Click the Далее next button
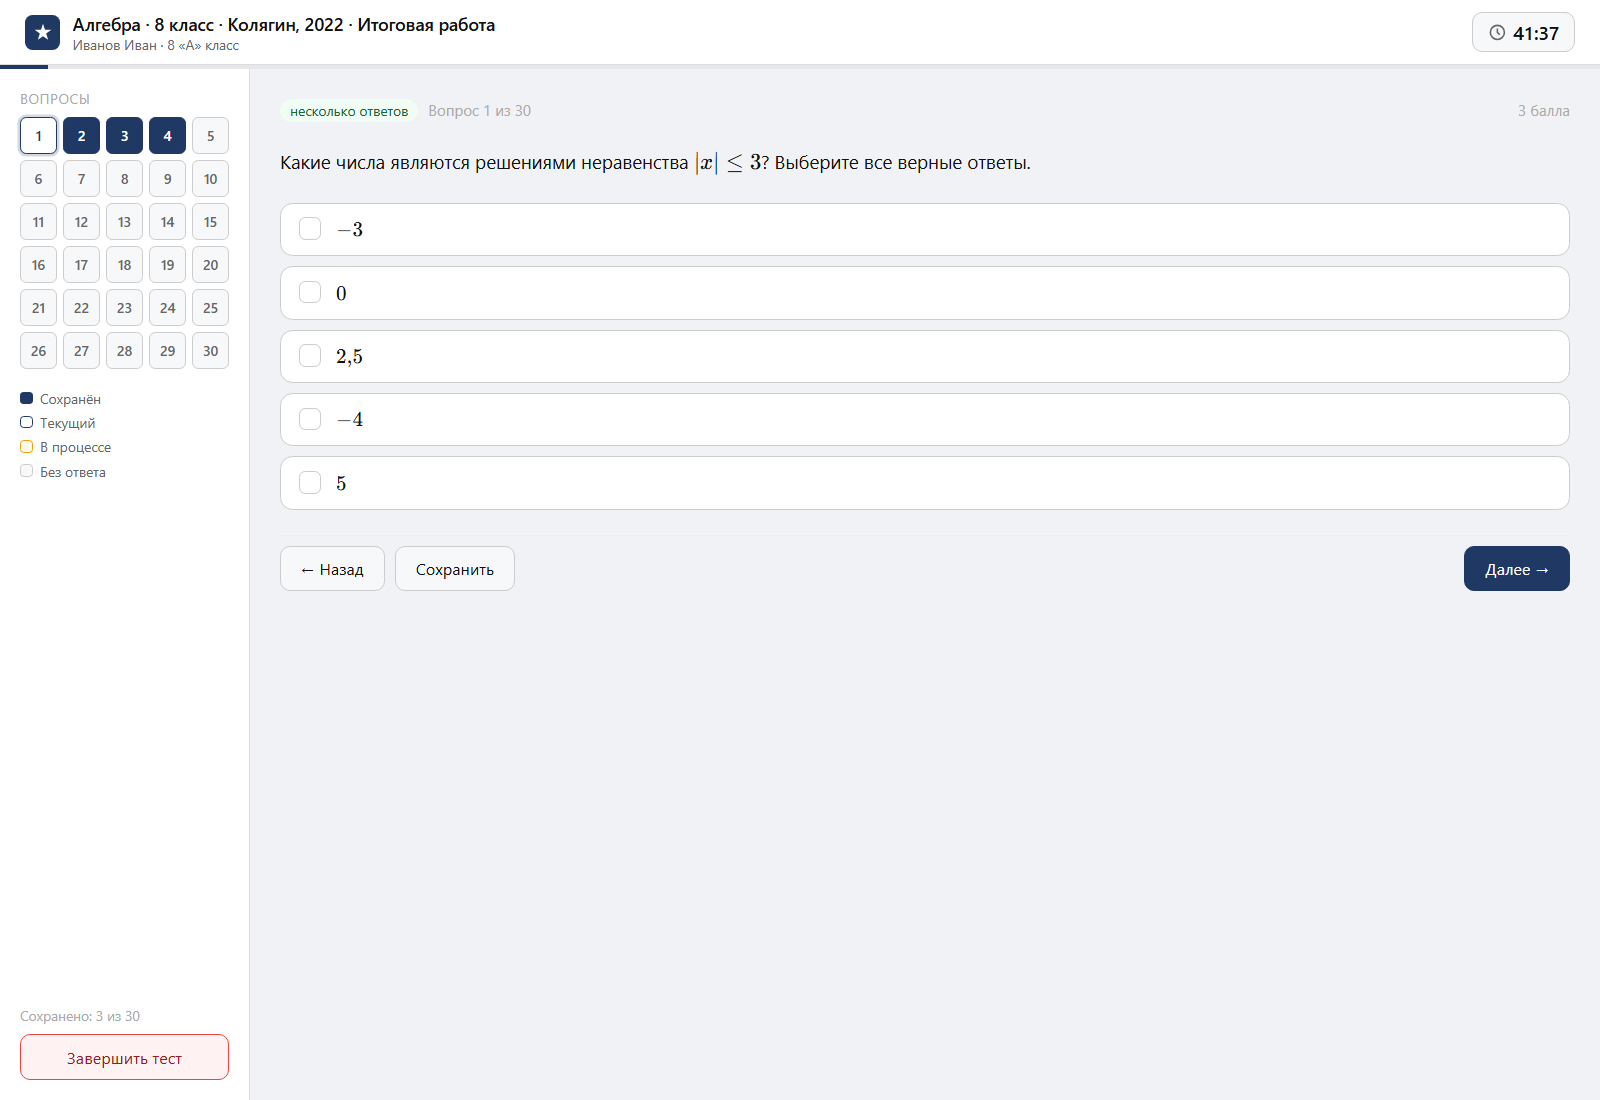Viewport: 1600px width, 1100px height. pos(1517,569)
